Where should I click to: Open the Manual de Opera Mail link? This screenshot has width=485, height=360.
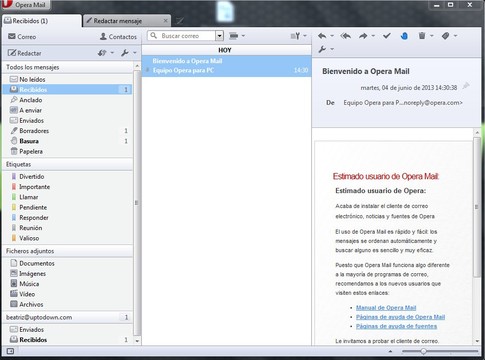pyautogui.click(x=386, y=308)
